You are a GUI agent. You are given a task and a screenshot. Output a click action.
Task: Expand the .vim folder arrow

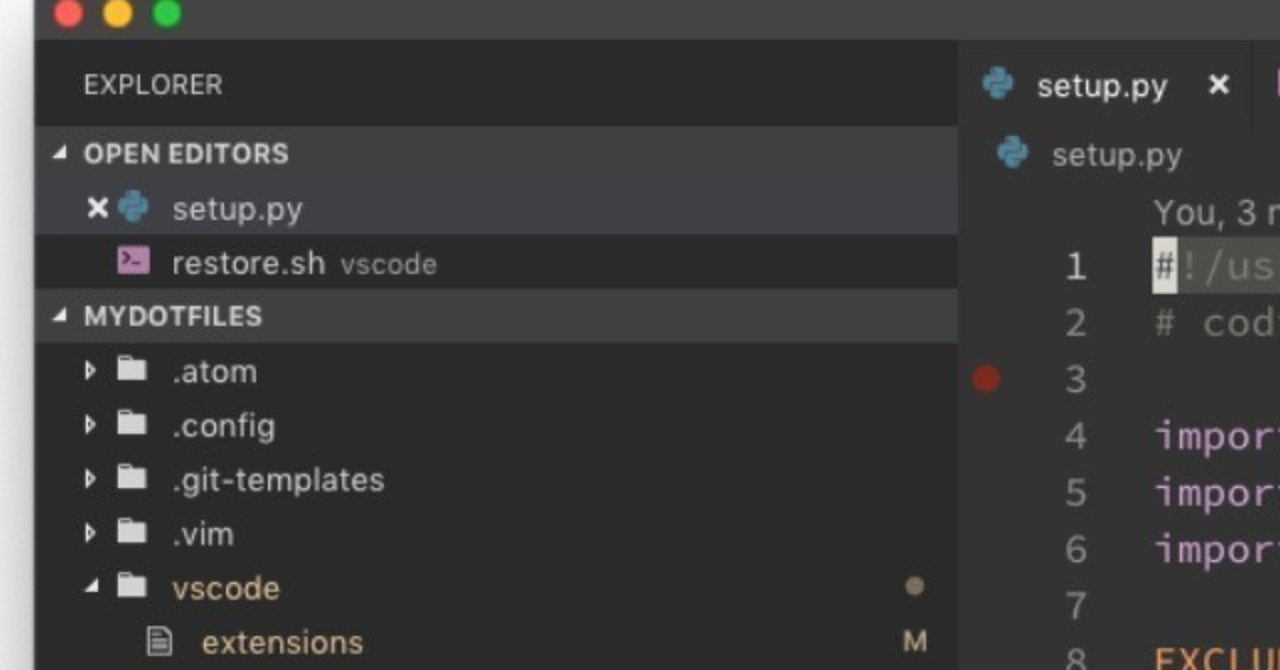click(90, 533)
